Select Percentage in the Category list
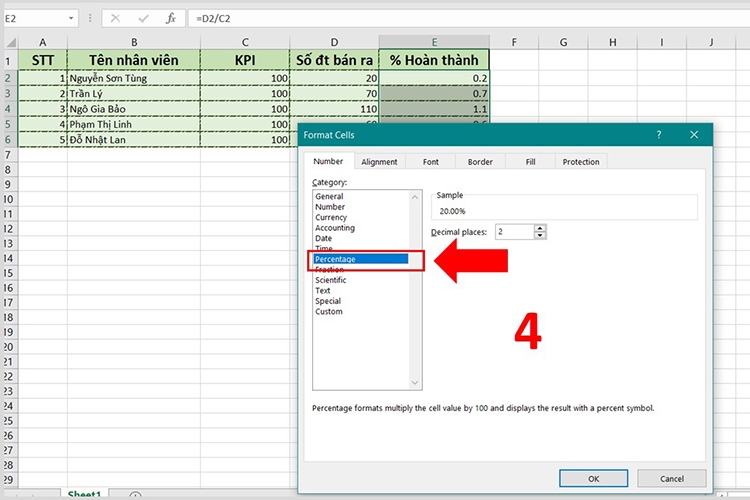 point(361,259)
